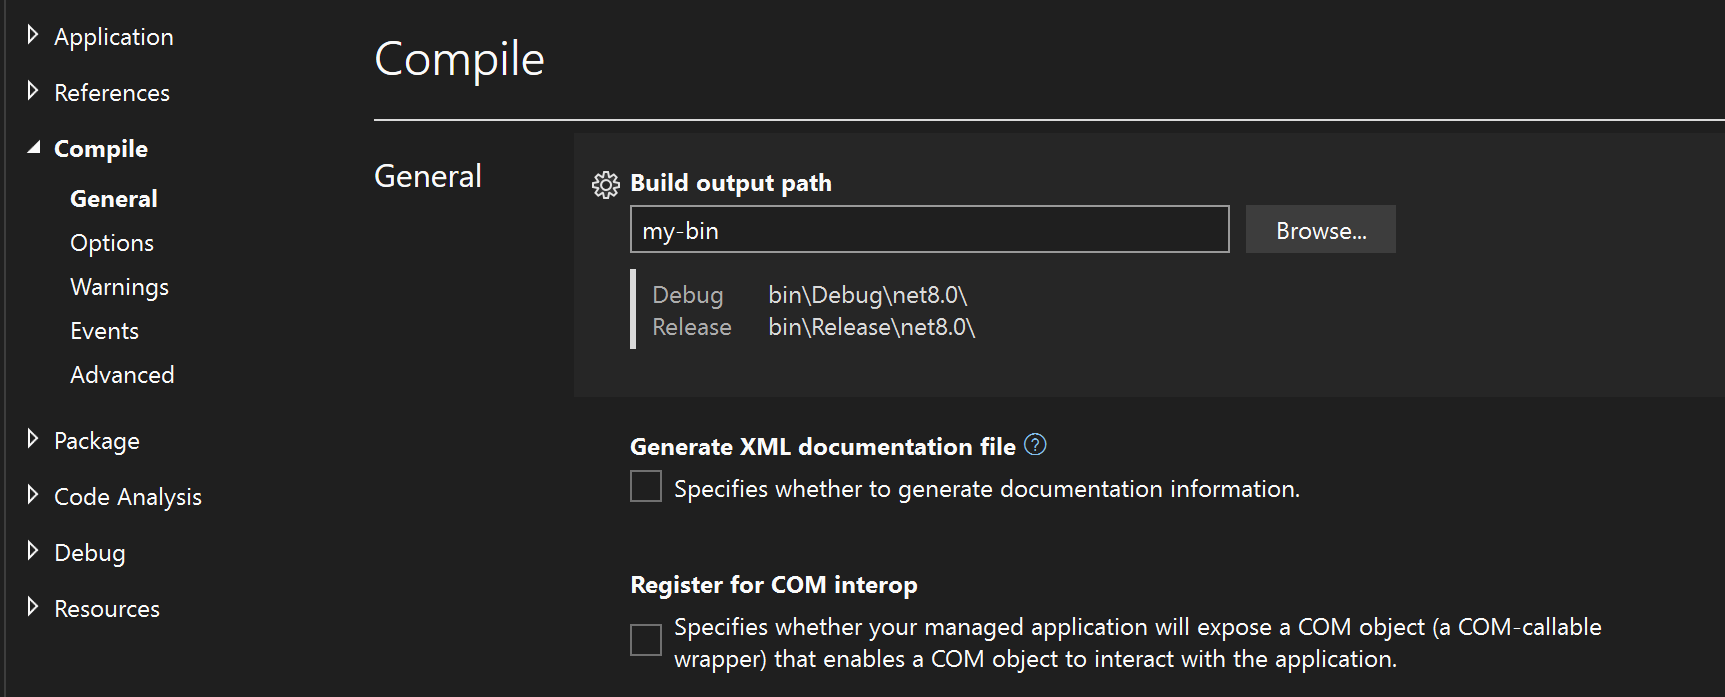Expand the References section arrow
This screenshot has width=1725, height=697.
33,92
